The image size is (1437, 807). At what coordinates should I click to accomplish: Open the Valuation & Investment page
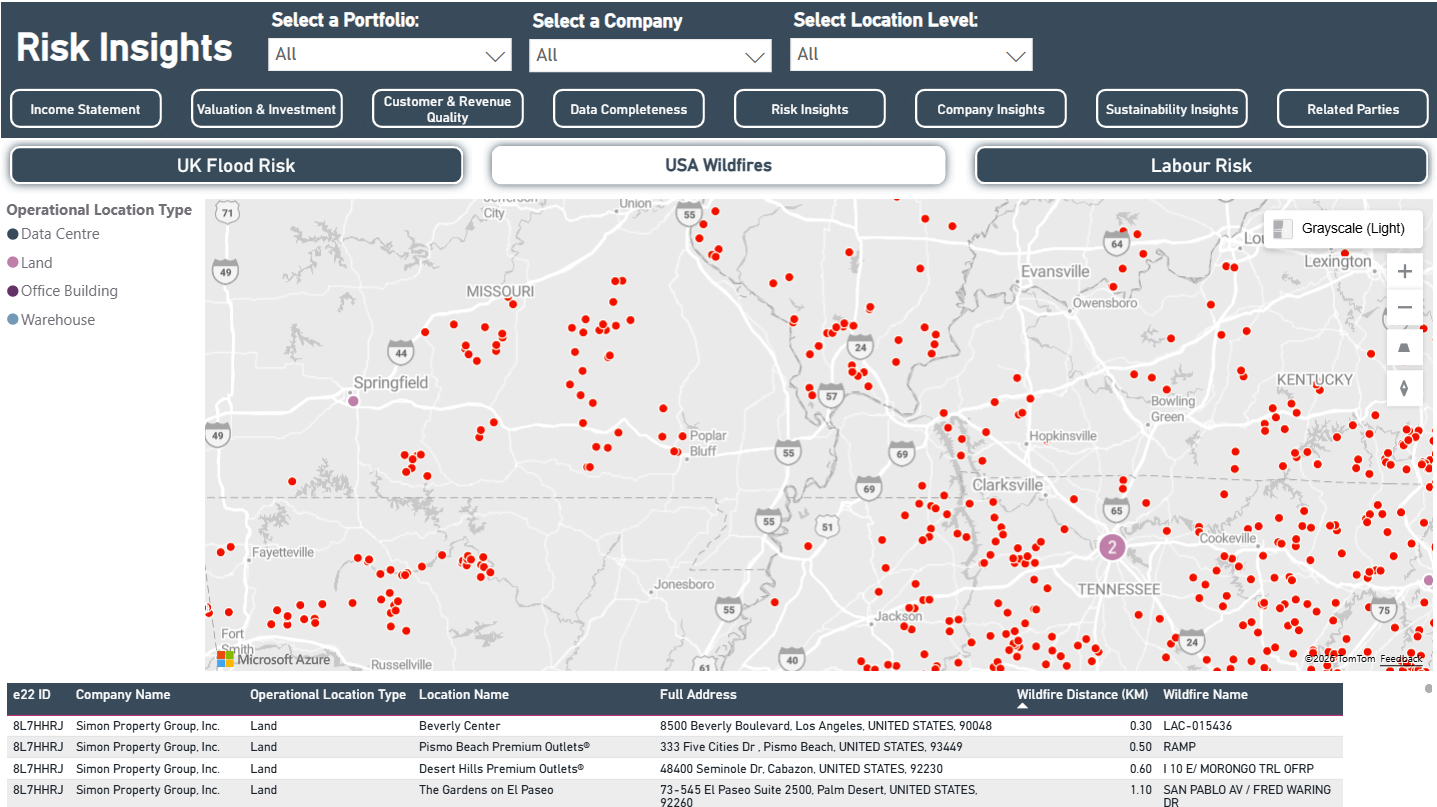pyautogui.click(x=267, y=109)
